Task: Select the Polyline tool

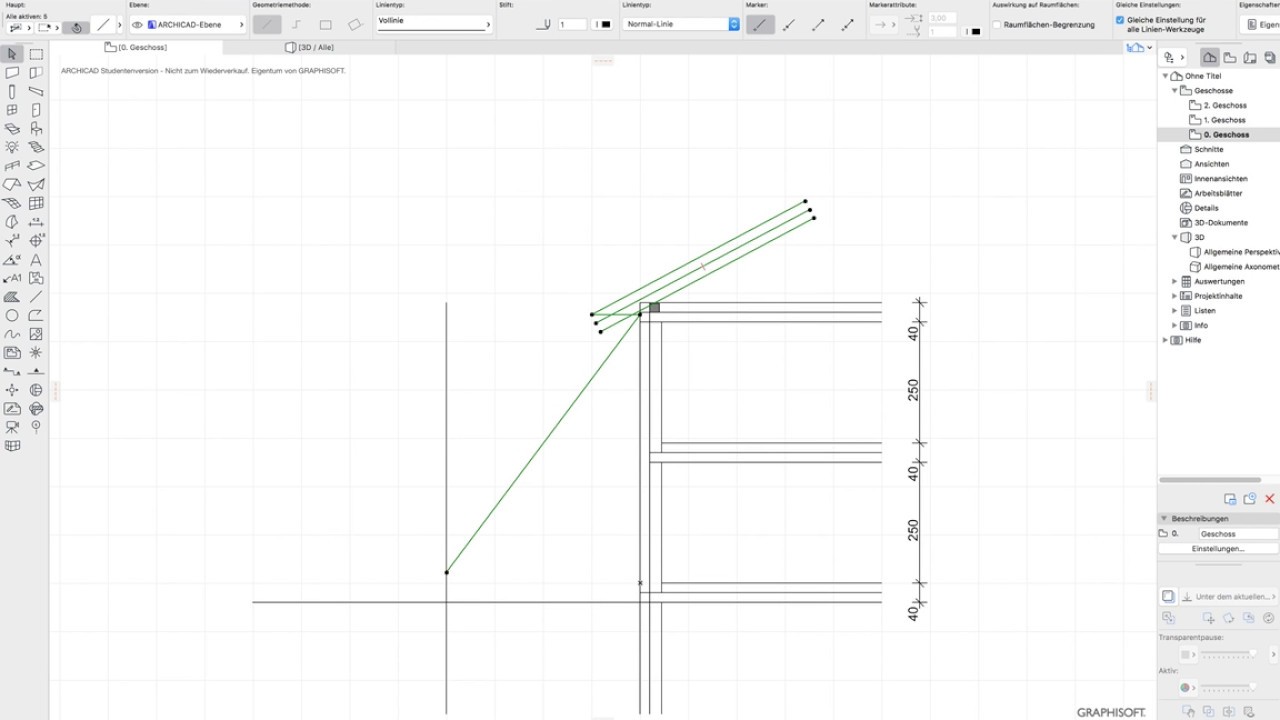Action: [x=36, y=315]
